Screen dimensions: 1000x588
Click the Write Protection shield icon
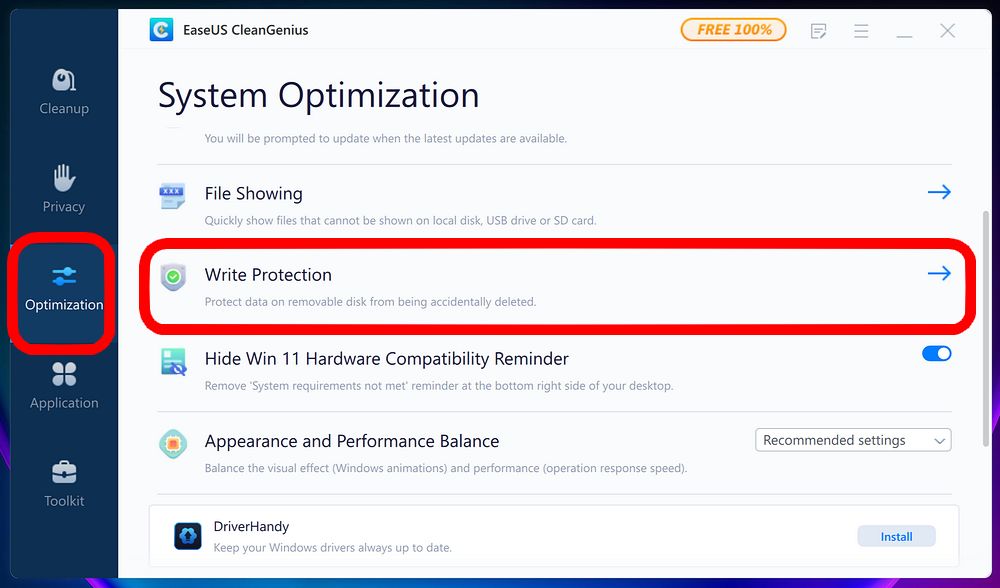[x=173, y=277]
